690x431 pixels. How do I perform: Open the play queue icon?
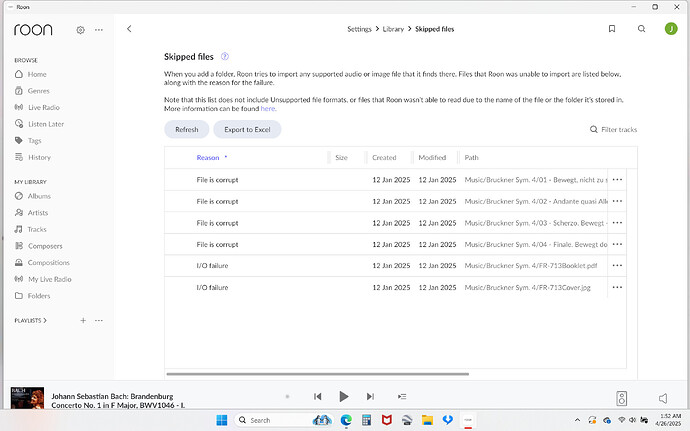tap(402, 397)
